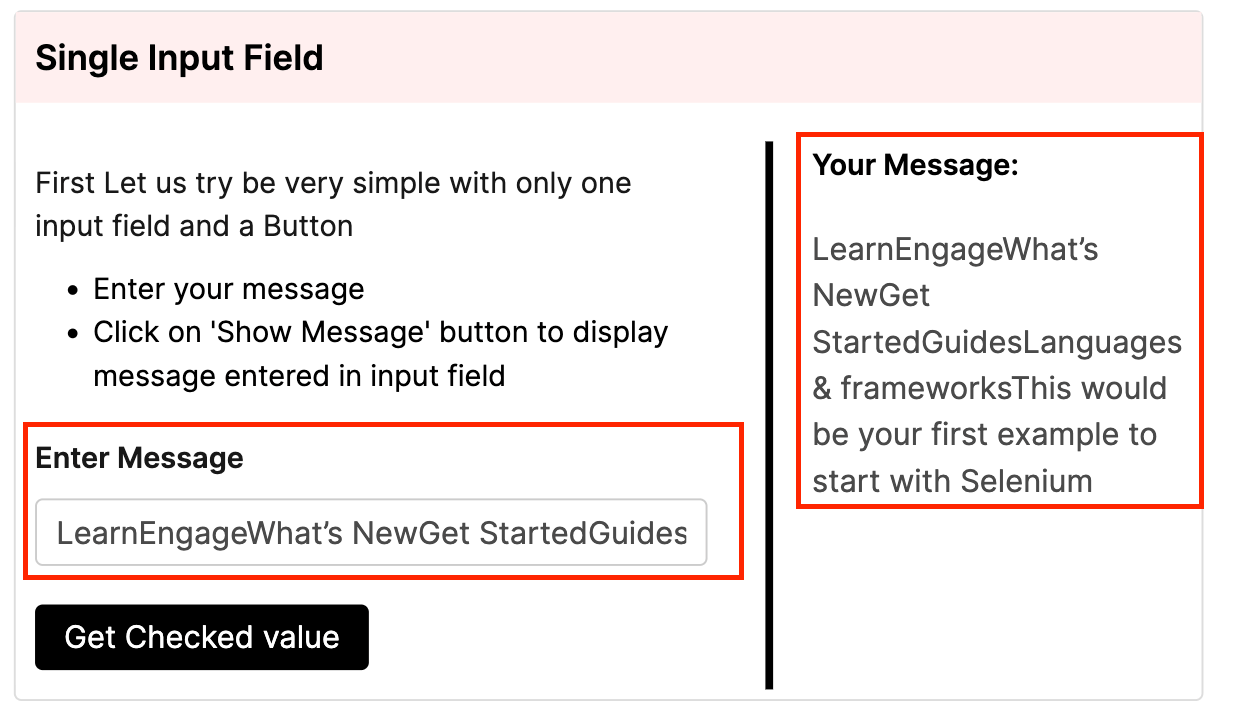1238x728 pixels.
Task: Click the LearnEngageWhat's NewGet text in the message panel
Action: click(x=955, y=249)
